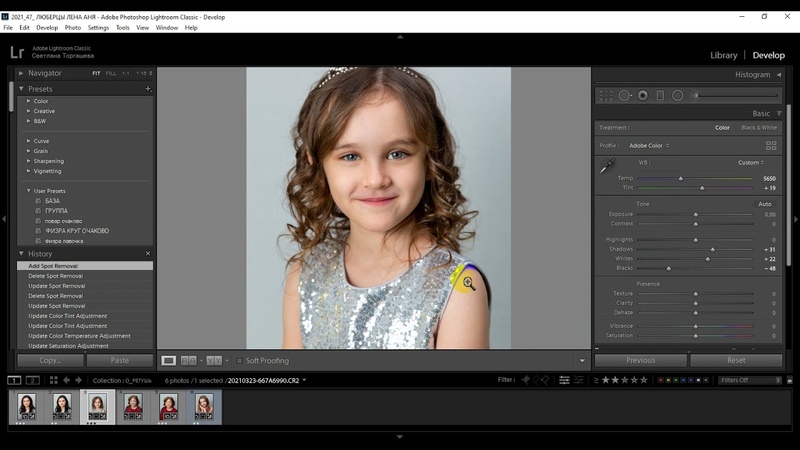Open the Adobe Color profile dropdown

(x=649, y=146)
